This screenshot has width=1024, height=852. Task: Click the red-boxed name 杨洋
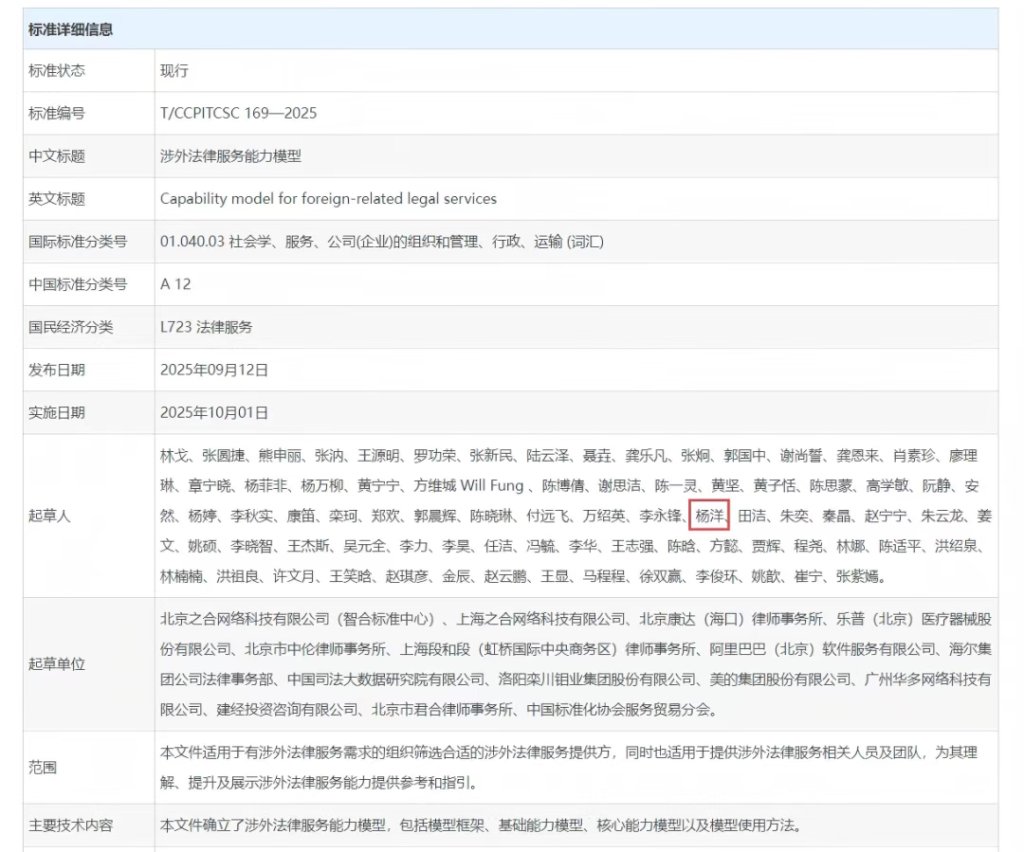click(709, 516)
